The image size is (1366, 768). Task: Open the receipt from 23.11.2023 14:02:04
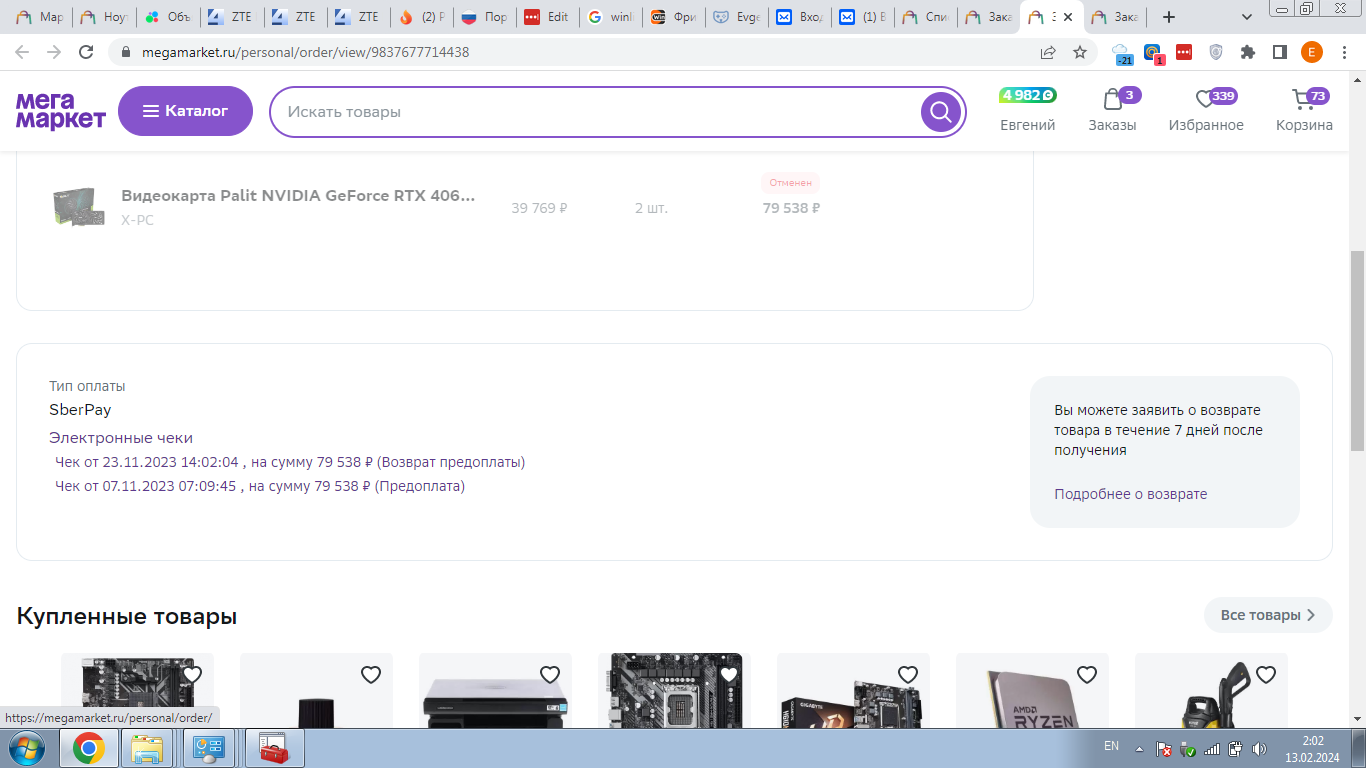290,462
